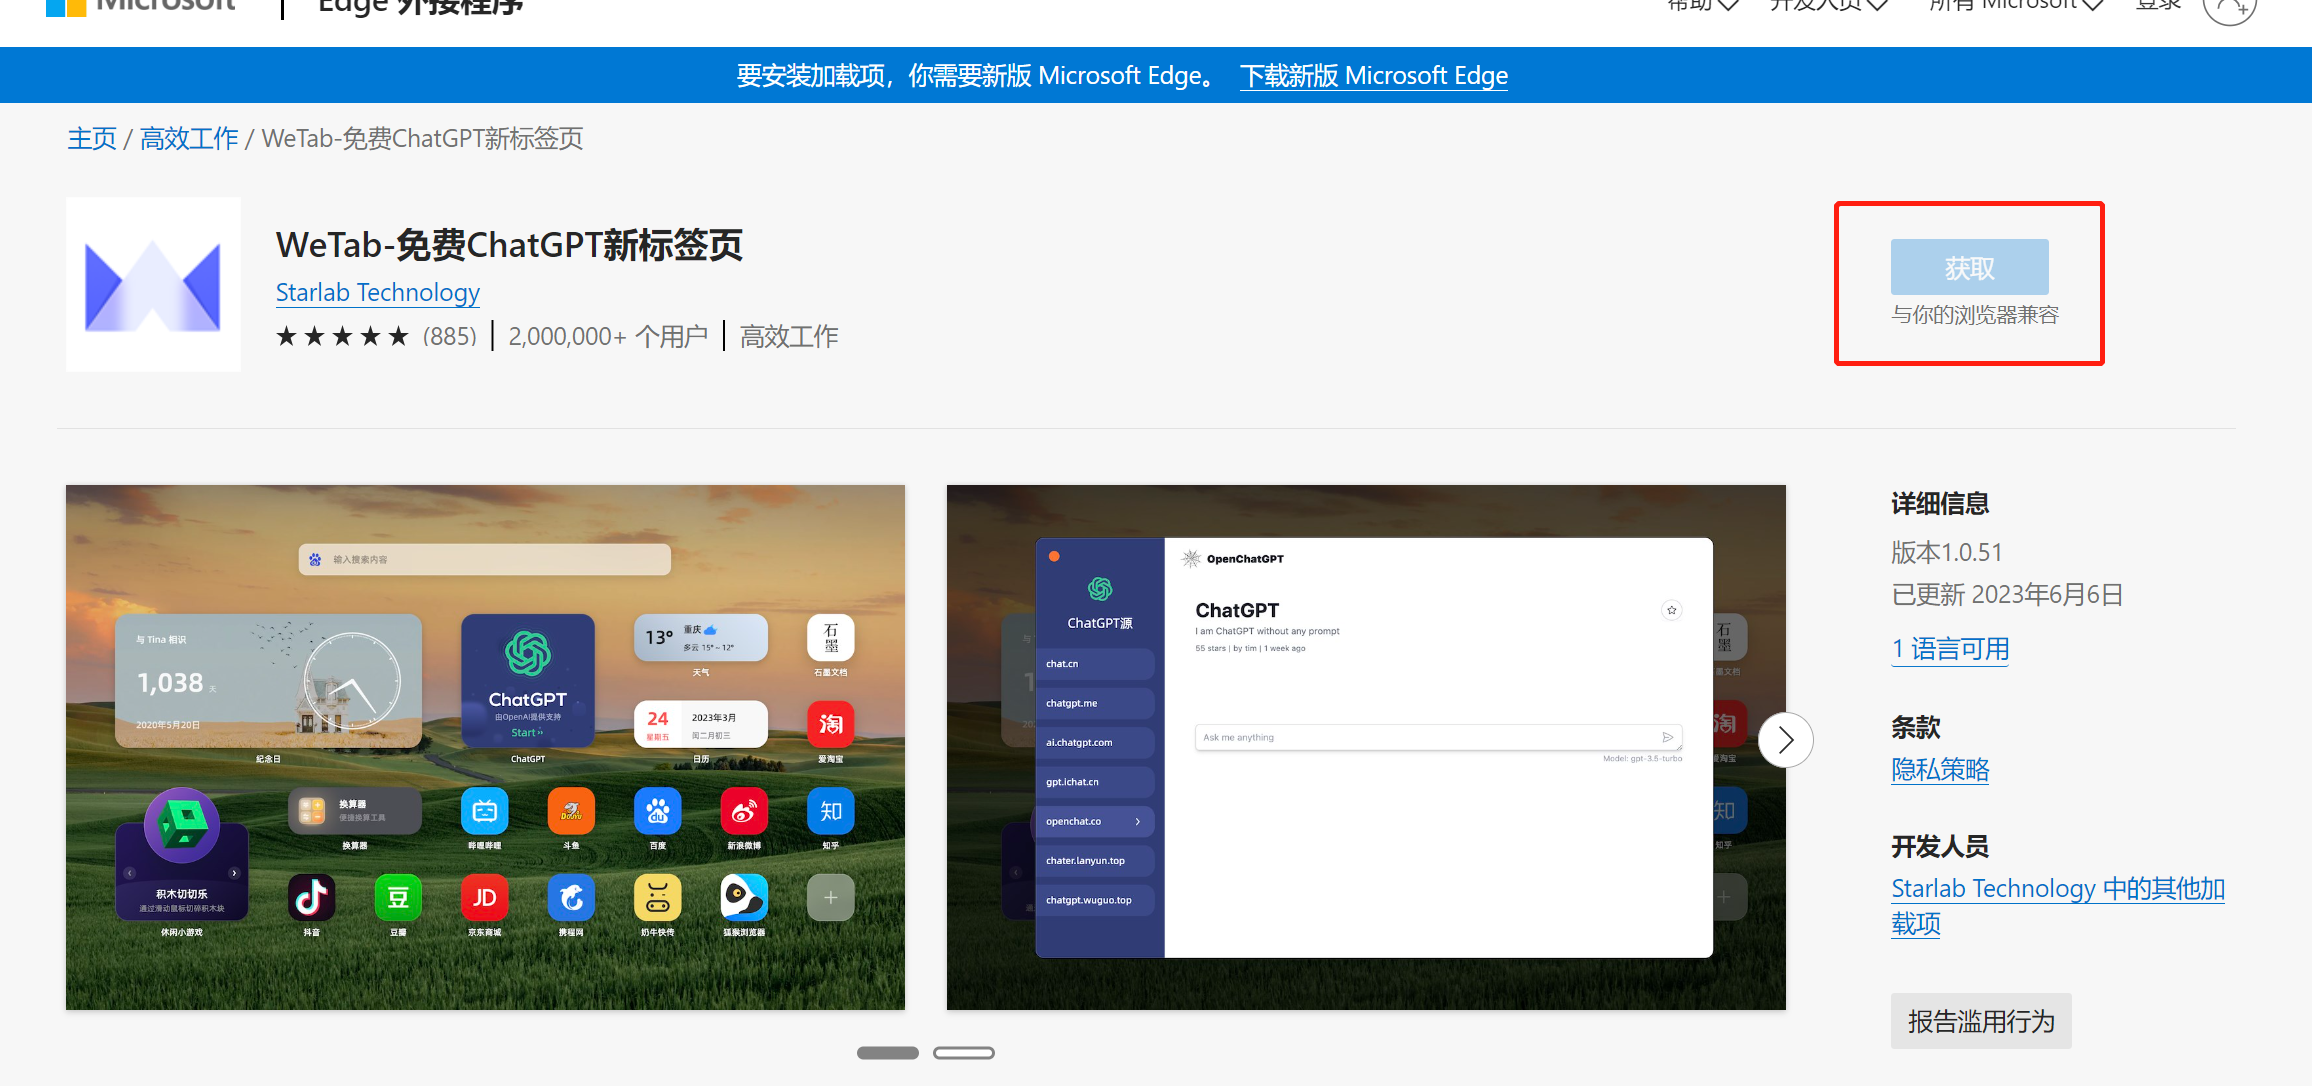Viewport: 2312px width, 1086px height.
Task: Click the 详细信息 heading
Action: point(1940,504)
